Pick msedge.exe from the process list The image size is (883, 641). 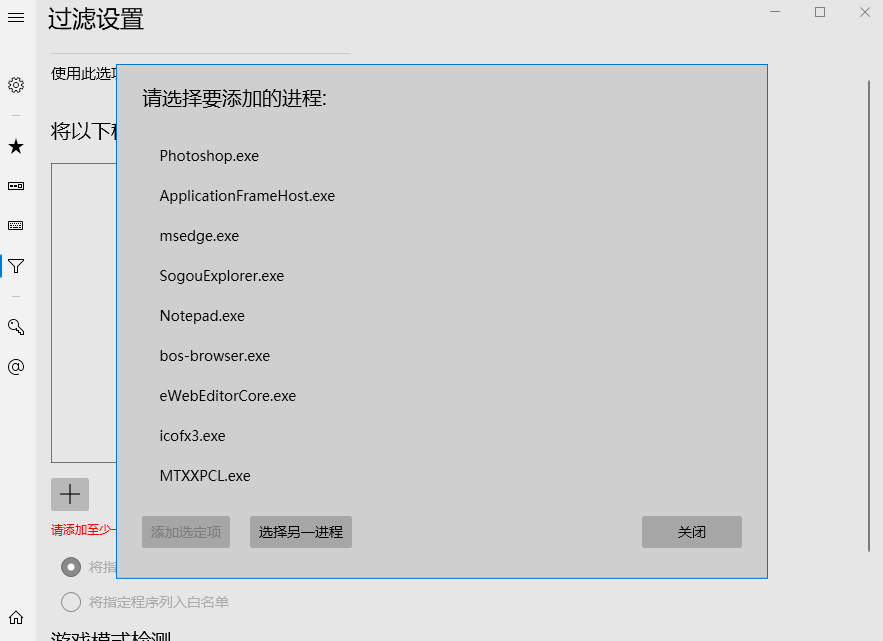(199, 236)
